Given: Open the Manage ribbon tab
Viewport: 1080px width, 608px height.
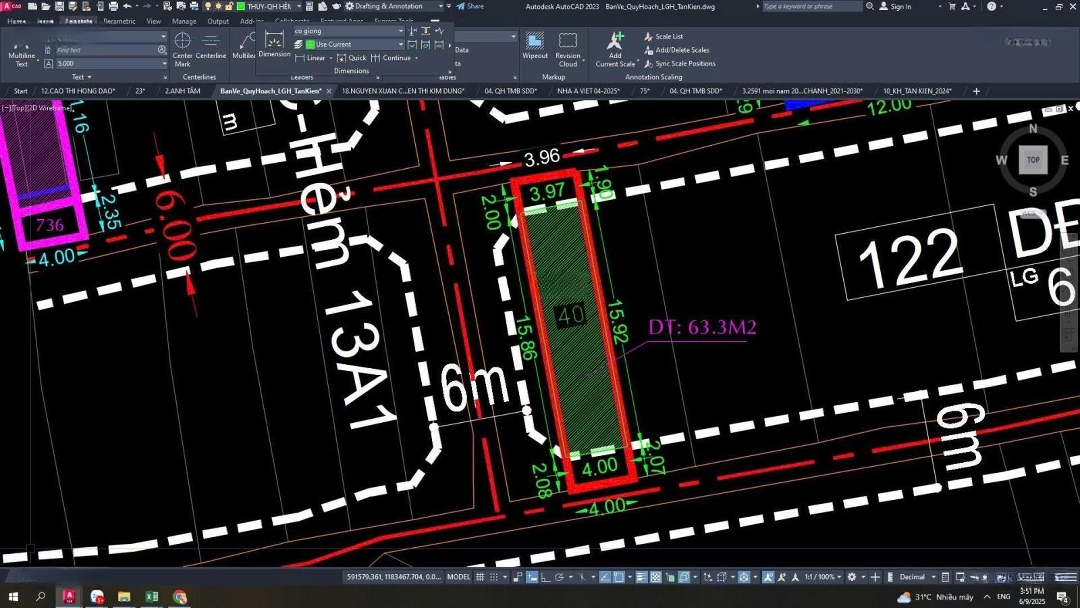Looking at the screenshot, I should 184,21.
